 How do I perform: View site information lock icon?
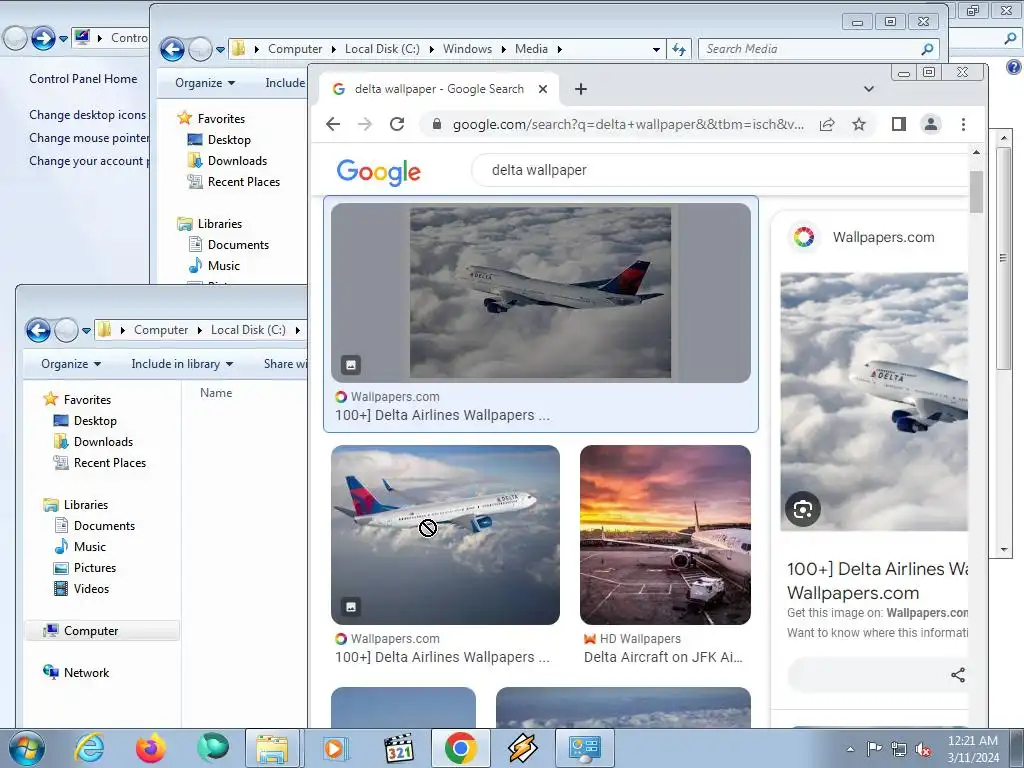(x=437, y=124)
